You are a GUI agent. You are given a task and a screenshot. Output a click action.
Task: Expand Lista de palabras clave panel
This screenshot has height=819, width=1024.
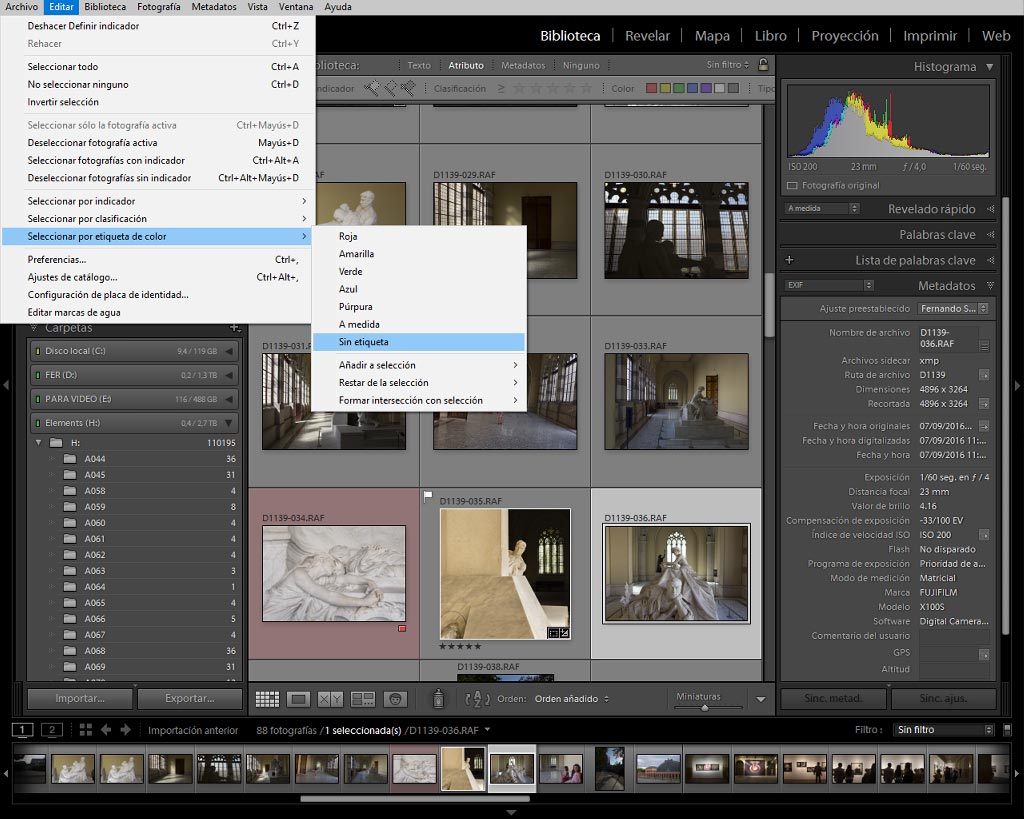coord(990,260)
